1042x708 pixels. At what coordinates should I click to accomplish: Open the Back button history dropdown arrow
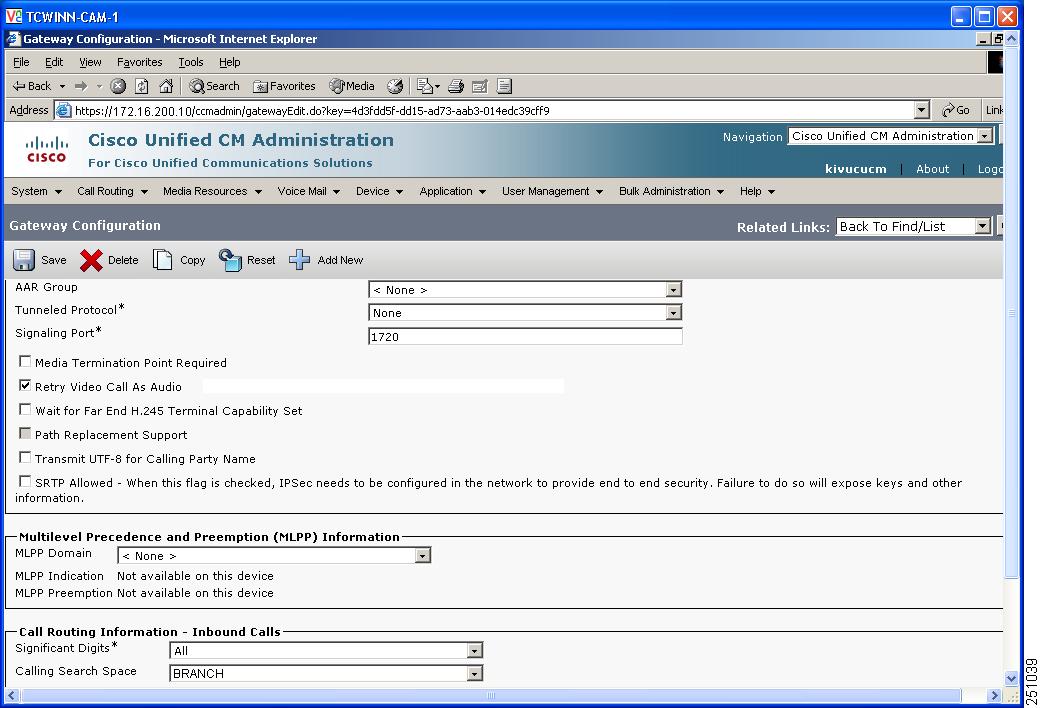[62, 86]
